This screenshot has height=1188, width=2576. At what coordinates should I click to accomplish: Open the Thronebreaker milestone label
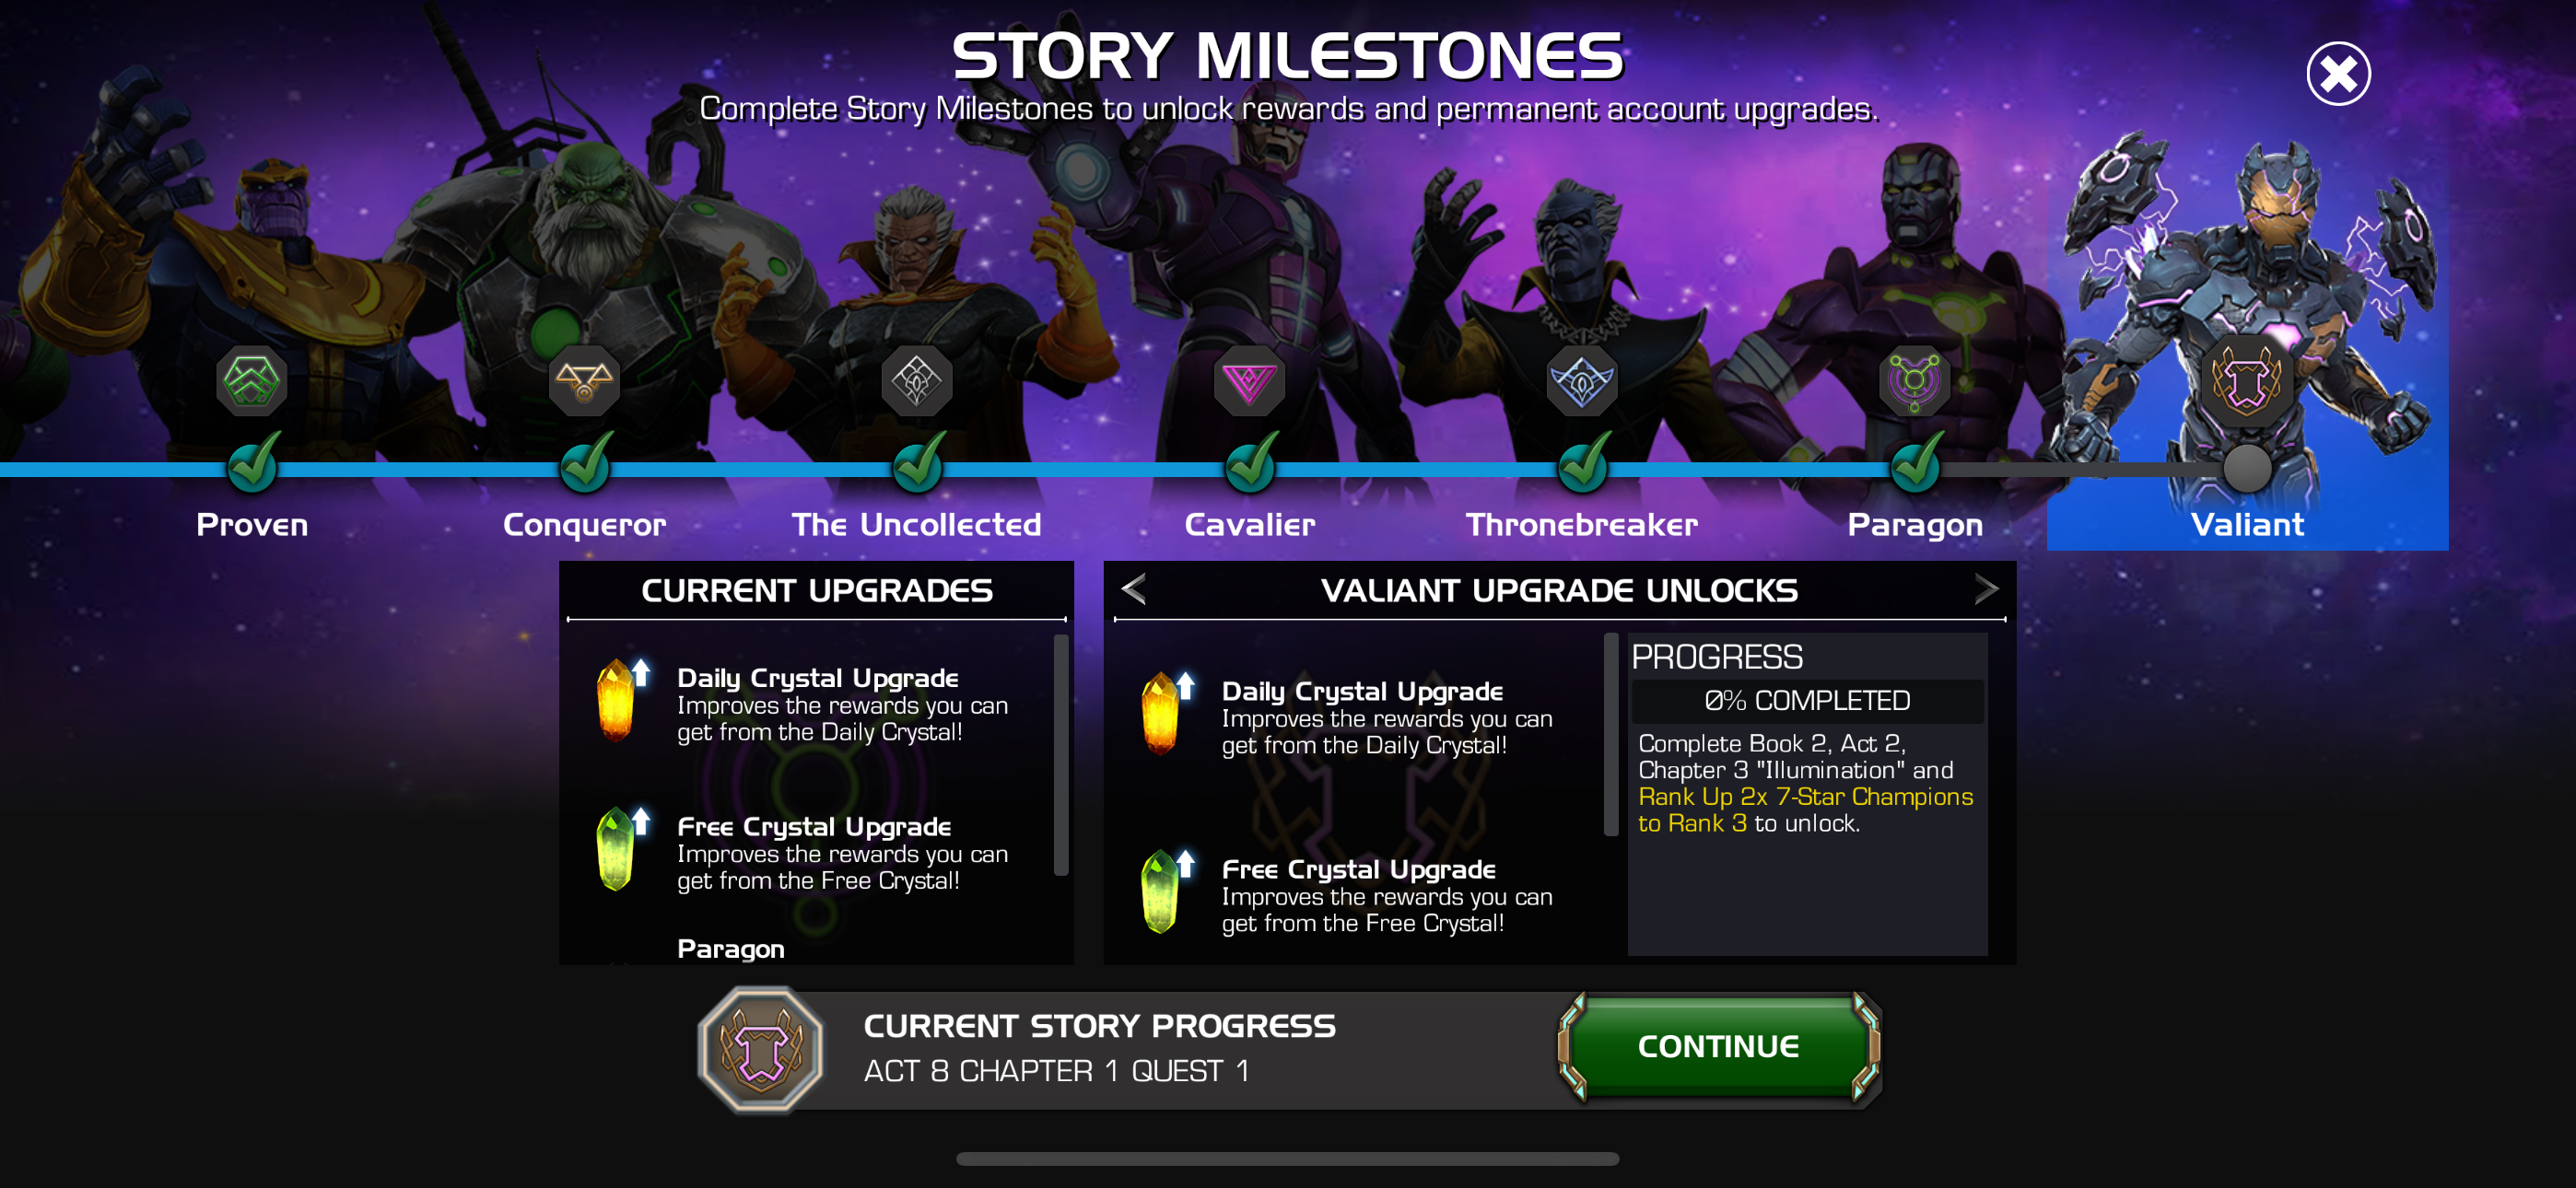coord(1582,524)
